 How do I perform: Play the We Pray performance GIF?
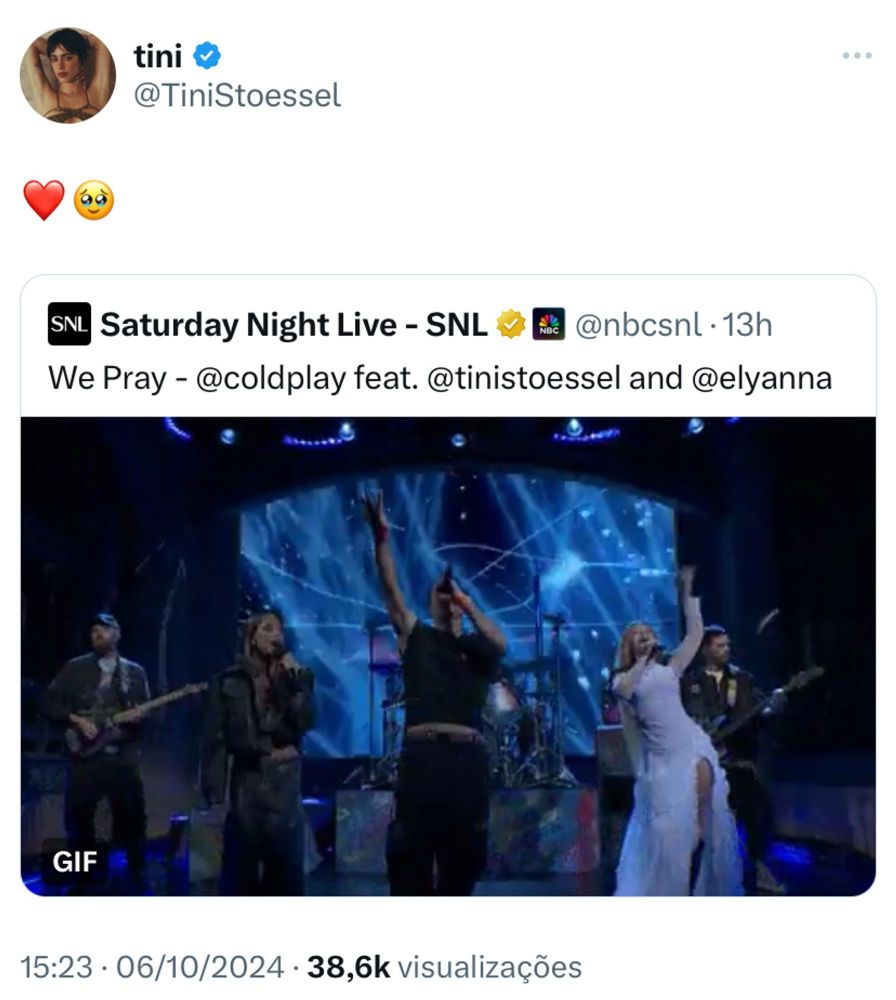coord(448,655)
